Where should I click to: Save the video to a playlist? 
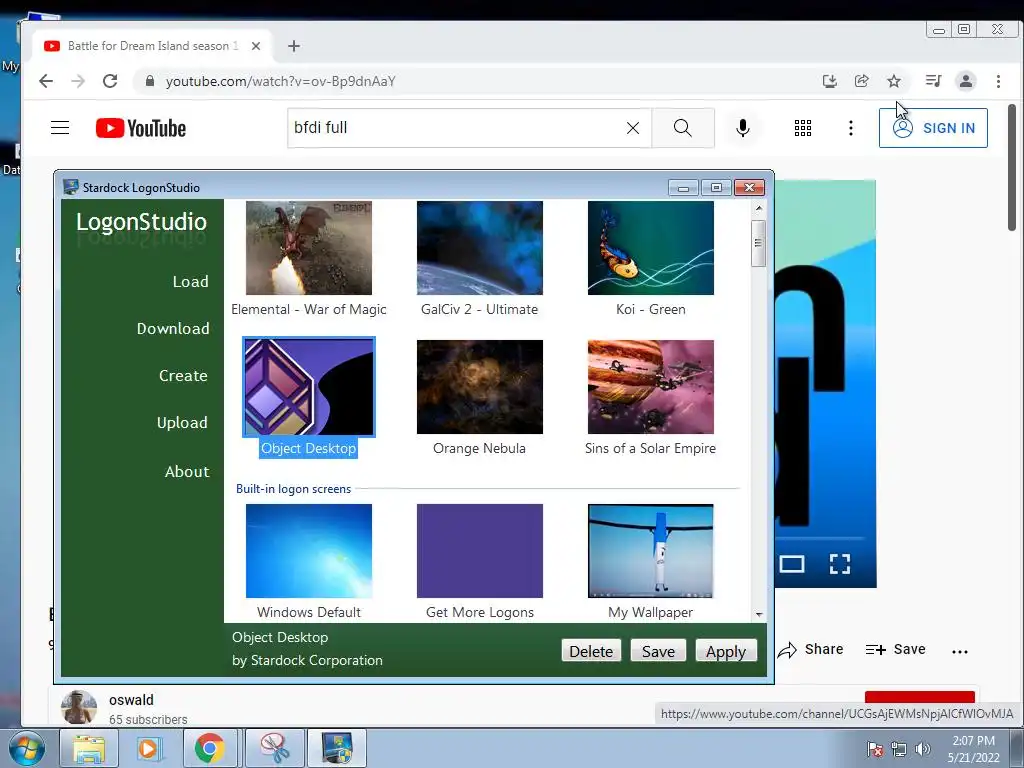point(895,650)
